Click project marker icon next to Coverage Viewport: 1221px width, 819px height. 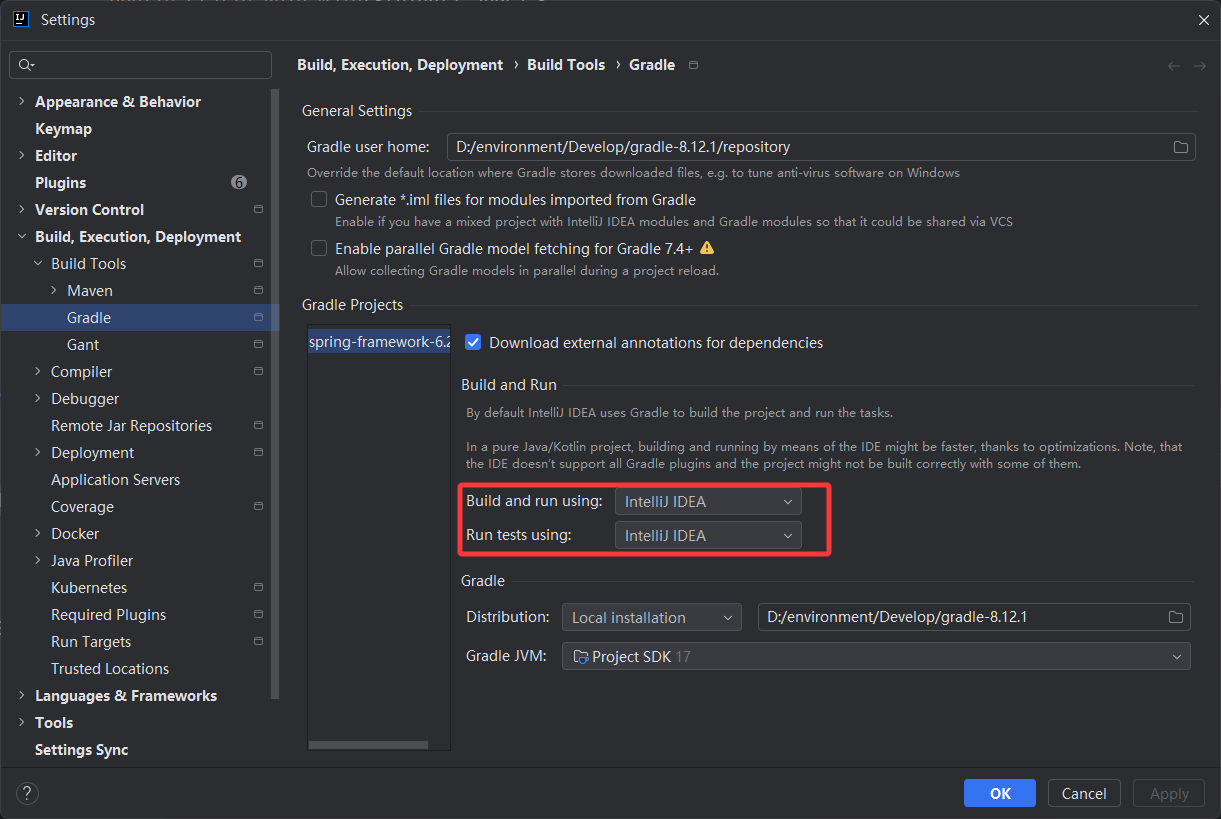(258, 506)
